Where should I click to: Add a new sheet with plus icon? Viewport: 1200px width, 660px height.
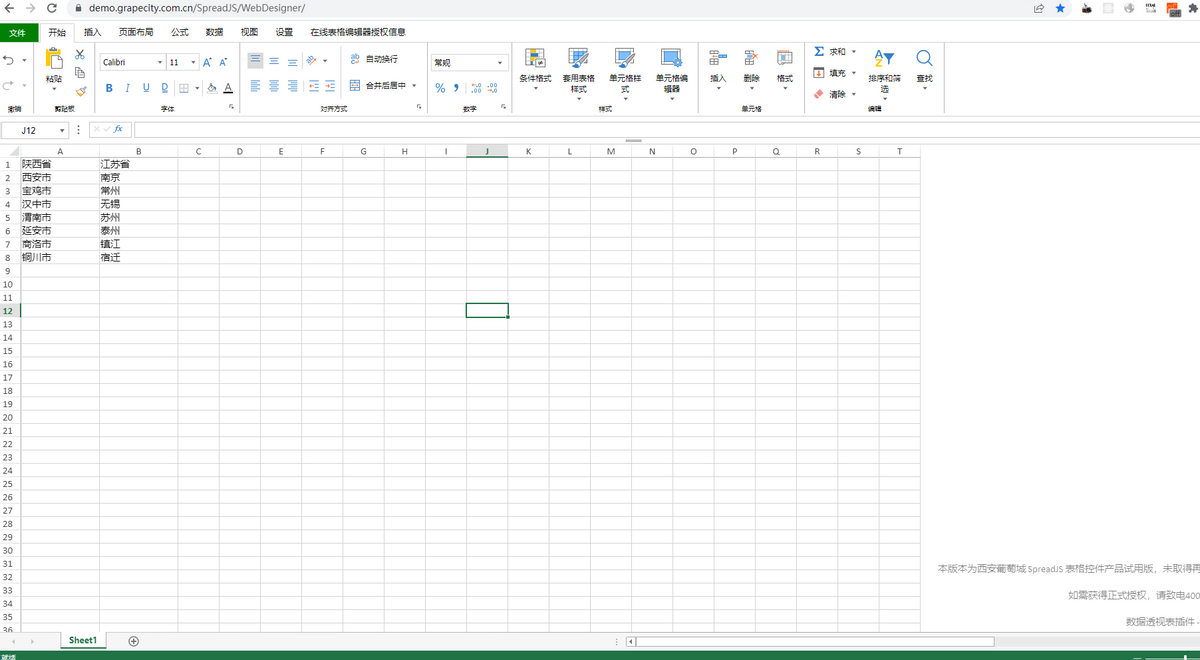tap(134, 641)
